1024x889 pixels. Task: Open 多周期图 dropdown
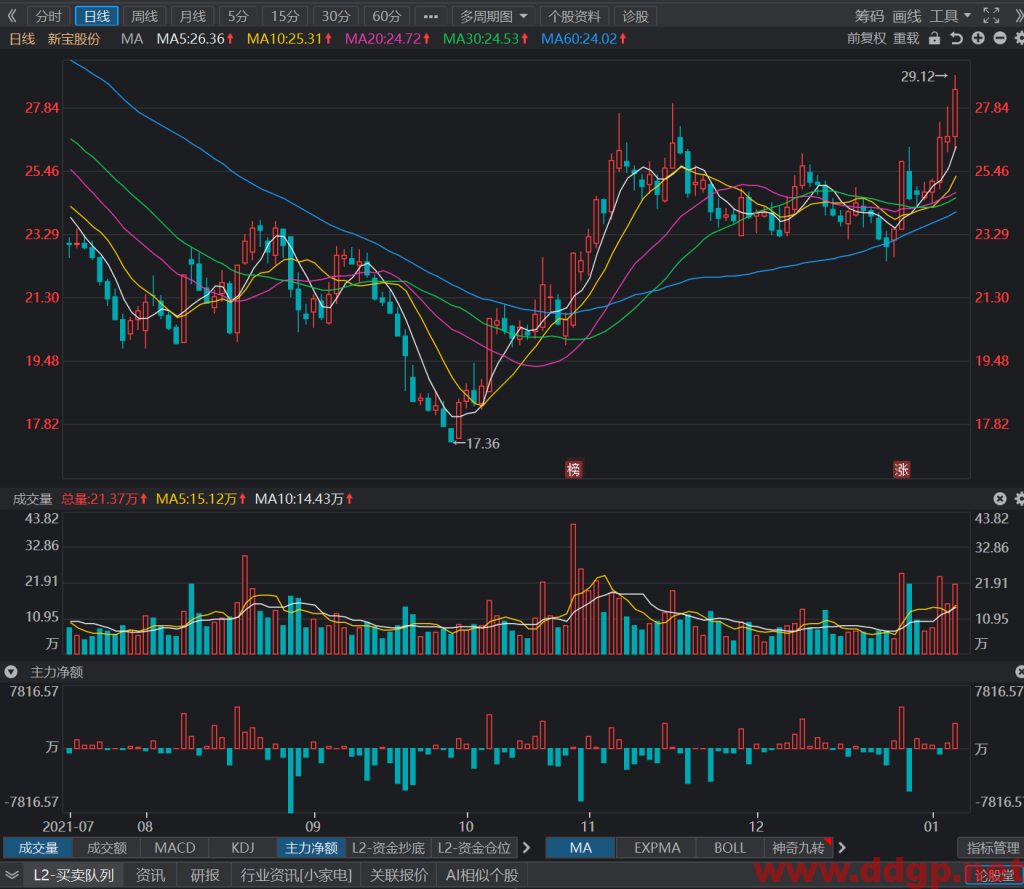point(494,16)
